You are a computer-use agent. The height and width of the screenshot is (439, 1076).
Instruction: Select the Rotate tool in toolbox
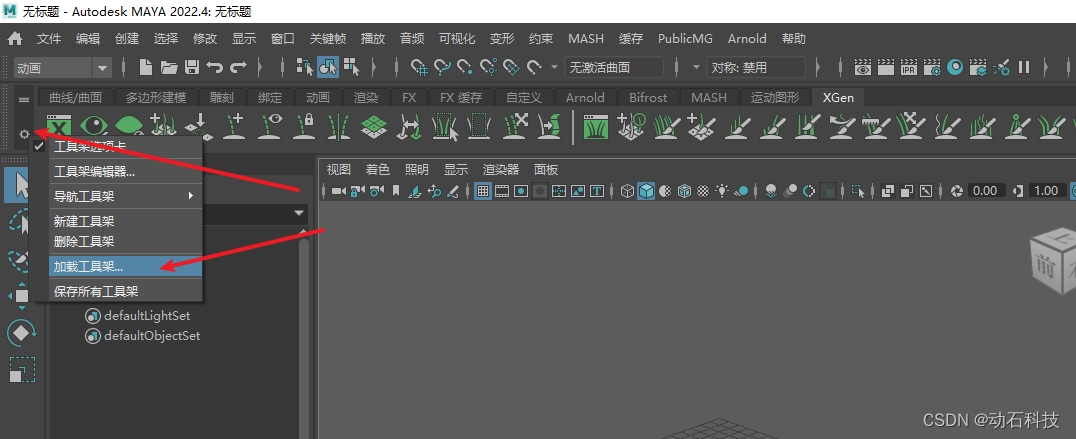22,333
